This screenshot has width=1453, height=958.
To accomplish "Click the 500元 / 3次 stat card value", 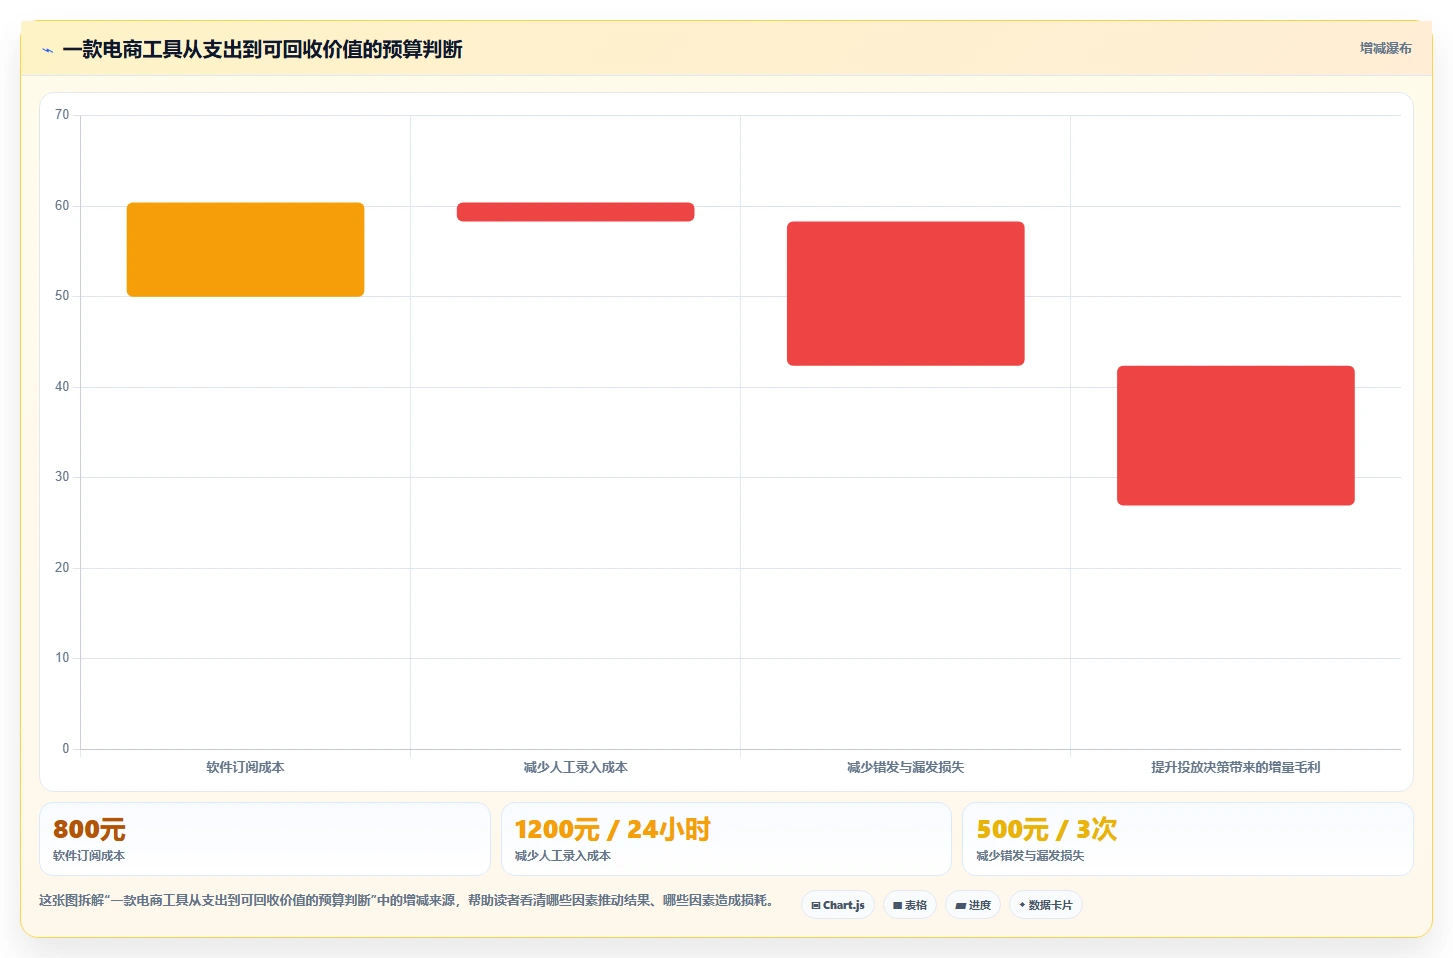I will 1046,829.
